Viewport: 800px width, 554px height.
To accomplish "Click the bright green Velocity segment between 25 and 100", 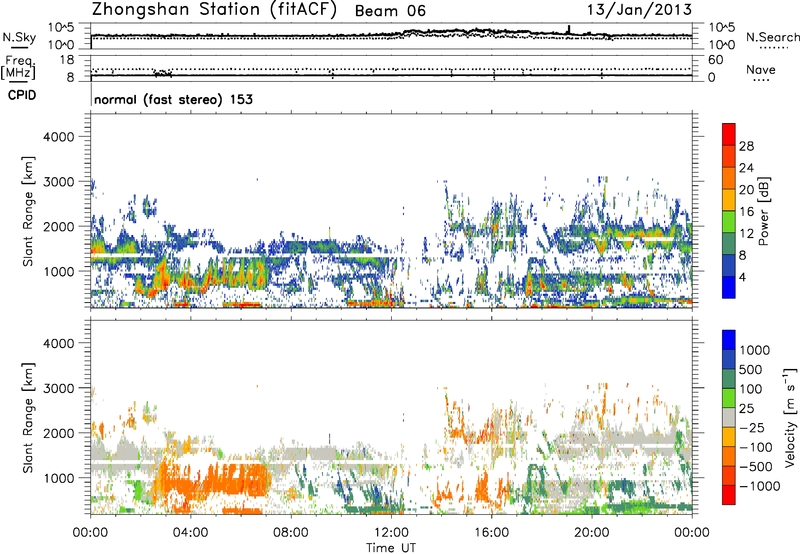I will 729,398.
